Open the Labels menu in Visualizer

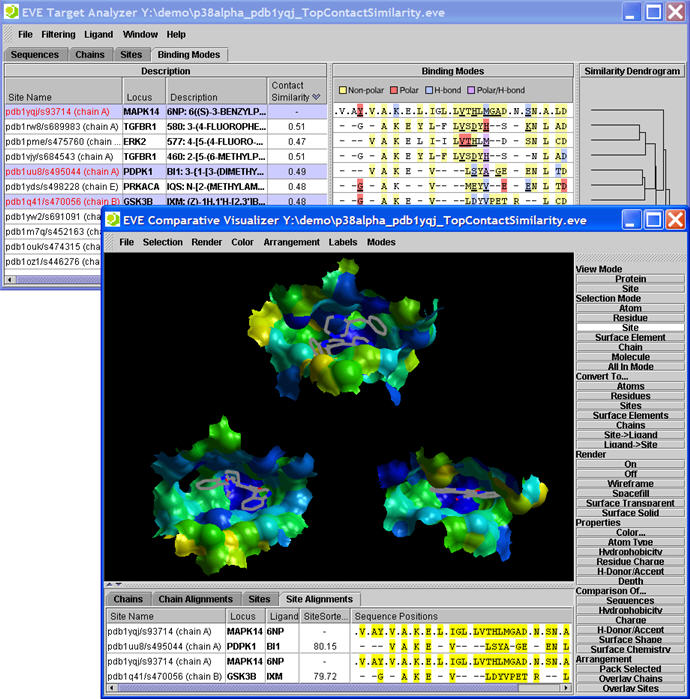pyautogui.click(x=343, y=242)
